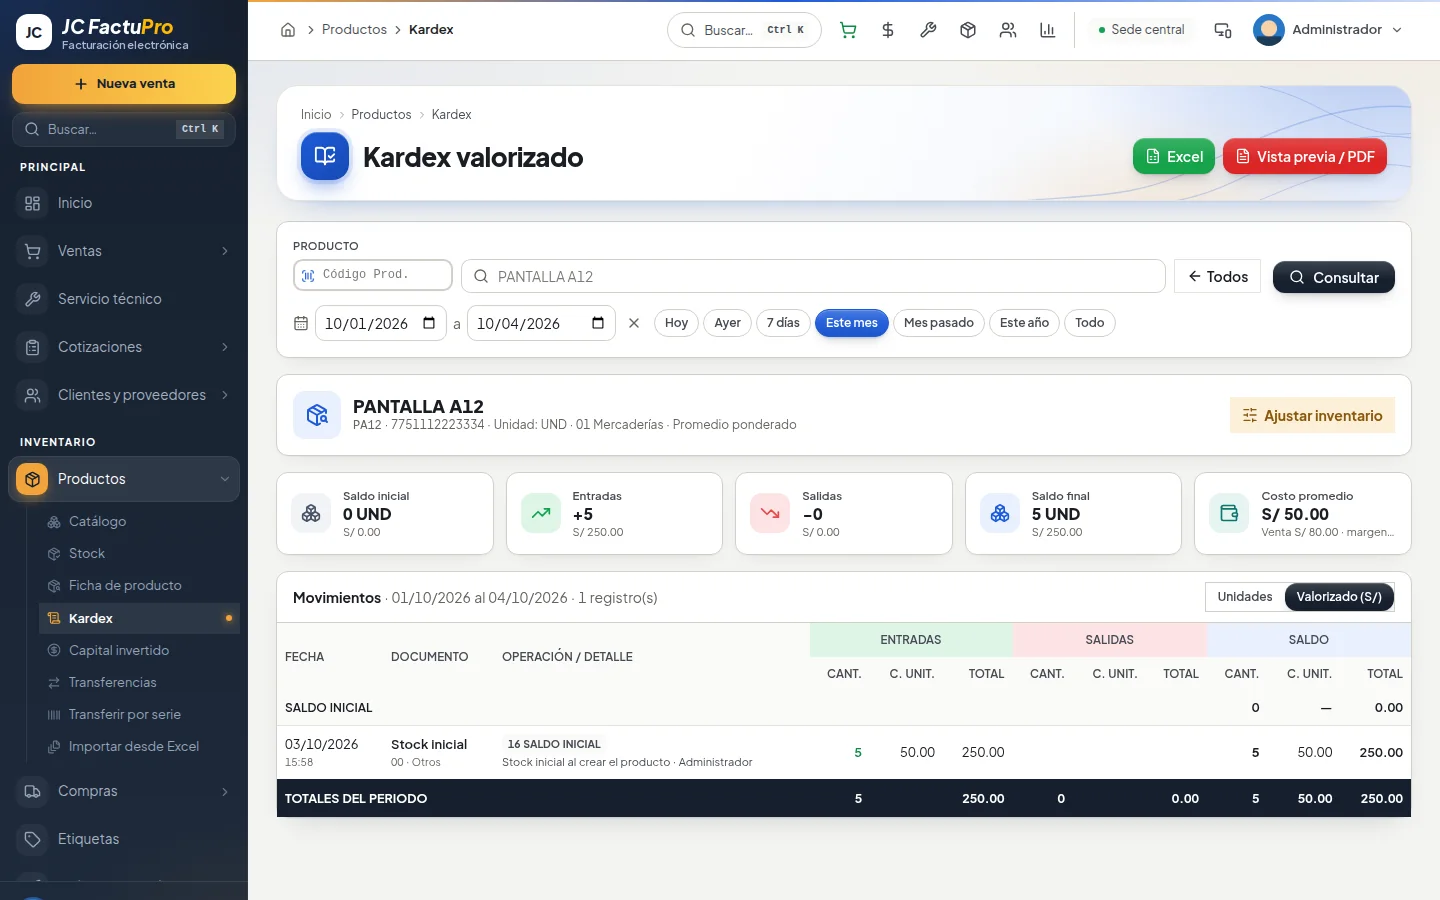Switch movements view to Valorizado (S/)
The width and height of the screenshot is (1440, 900).
tap(1339, 597)
